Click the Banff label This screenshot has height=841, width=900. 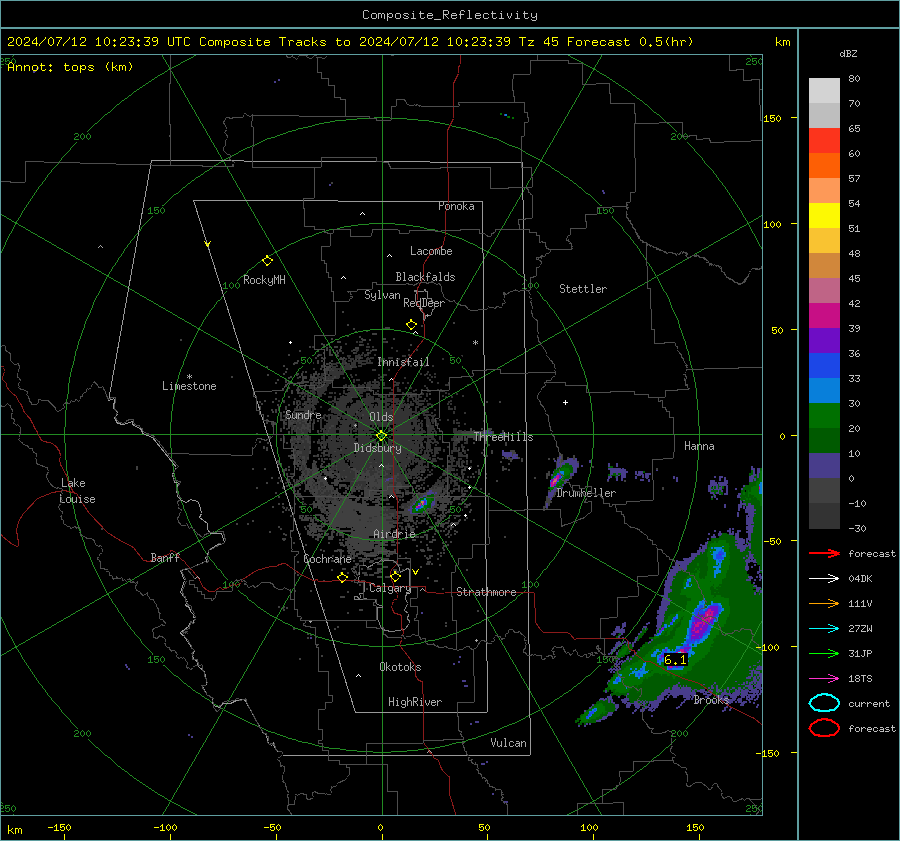tap(165, 558)
